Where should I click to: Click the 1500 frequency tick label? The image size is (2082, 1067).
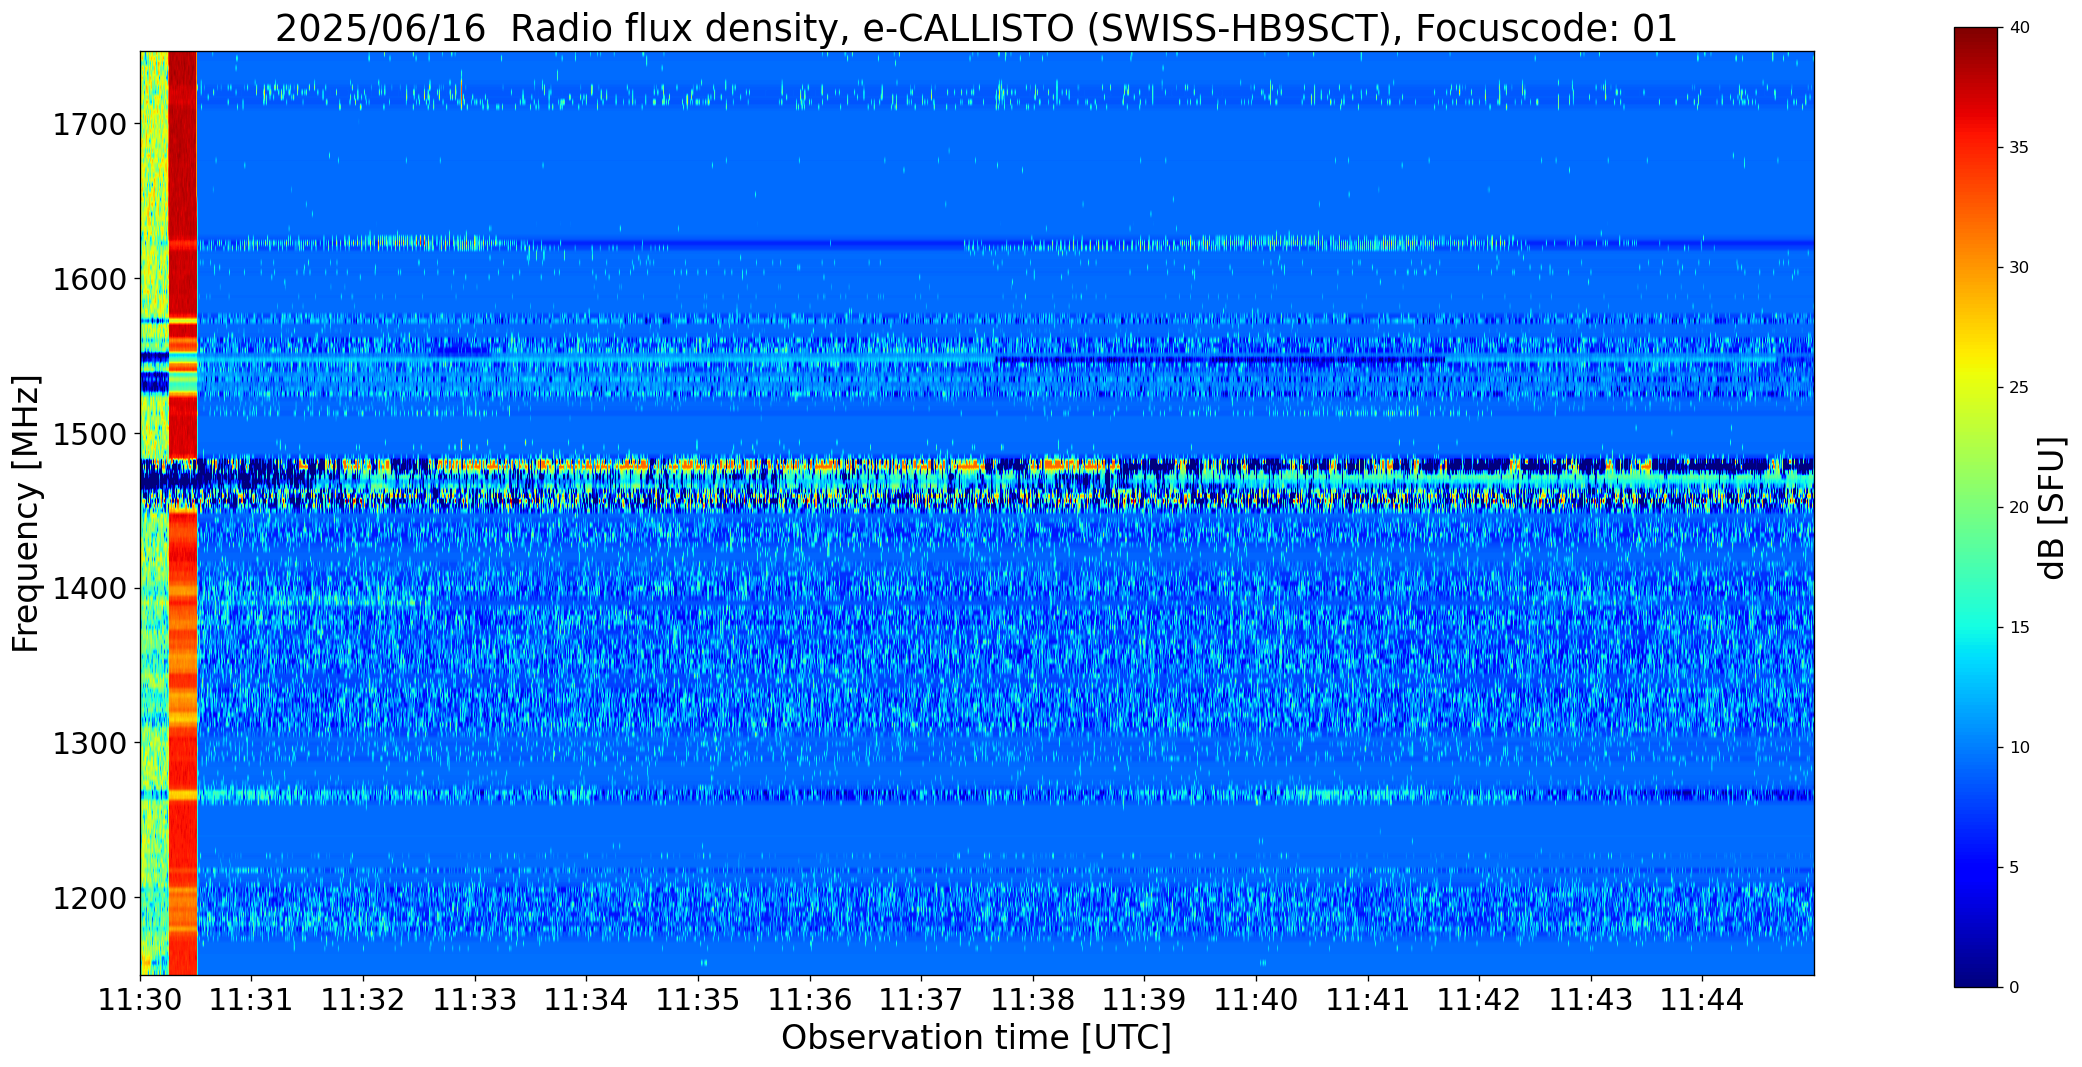coord(89,434)
